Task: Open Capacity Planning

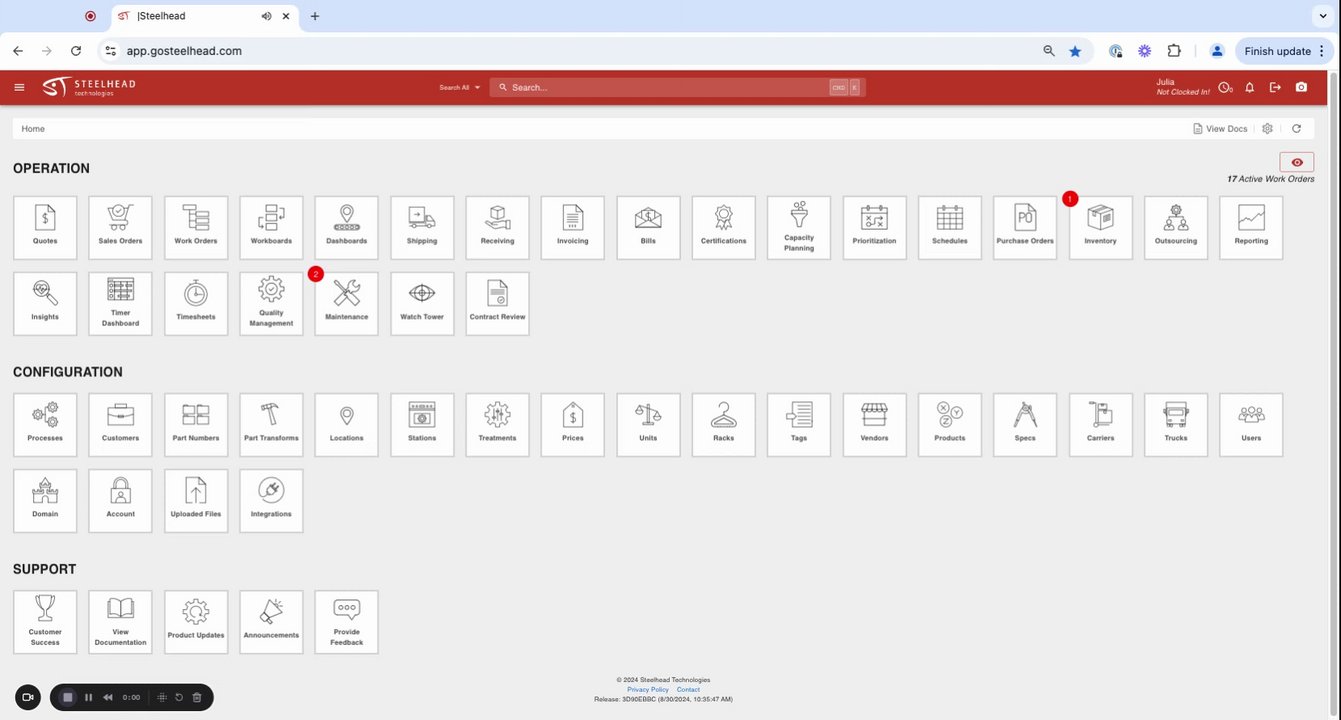Action: (799, 228)
